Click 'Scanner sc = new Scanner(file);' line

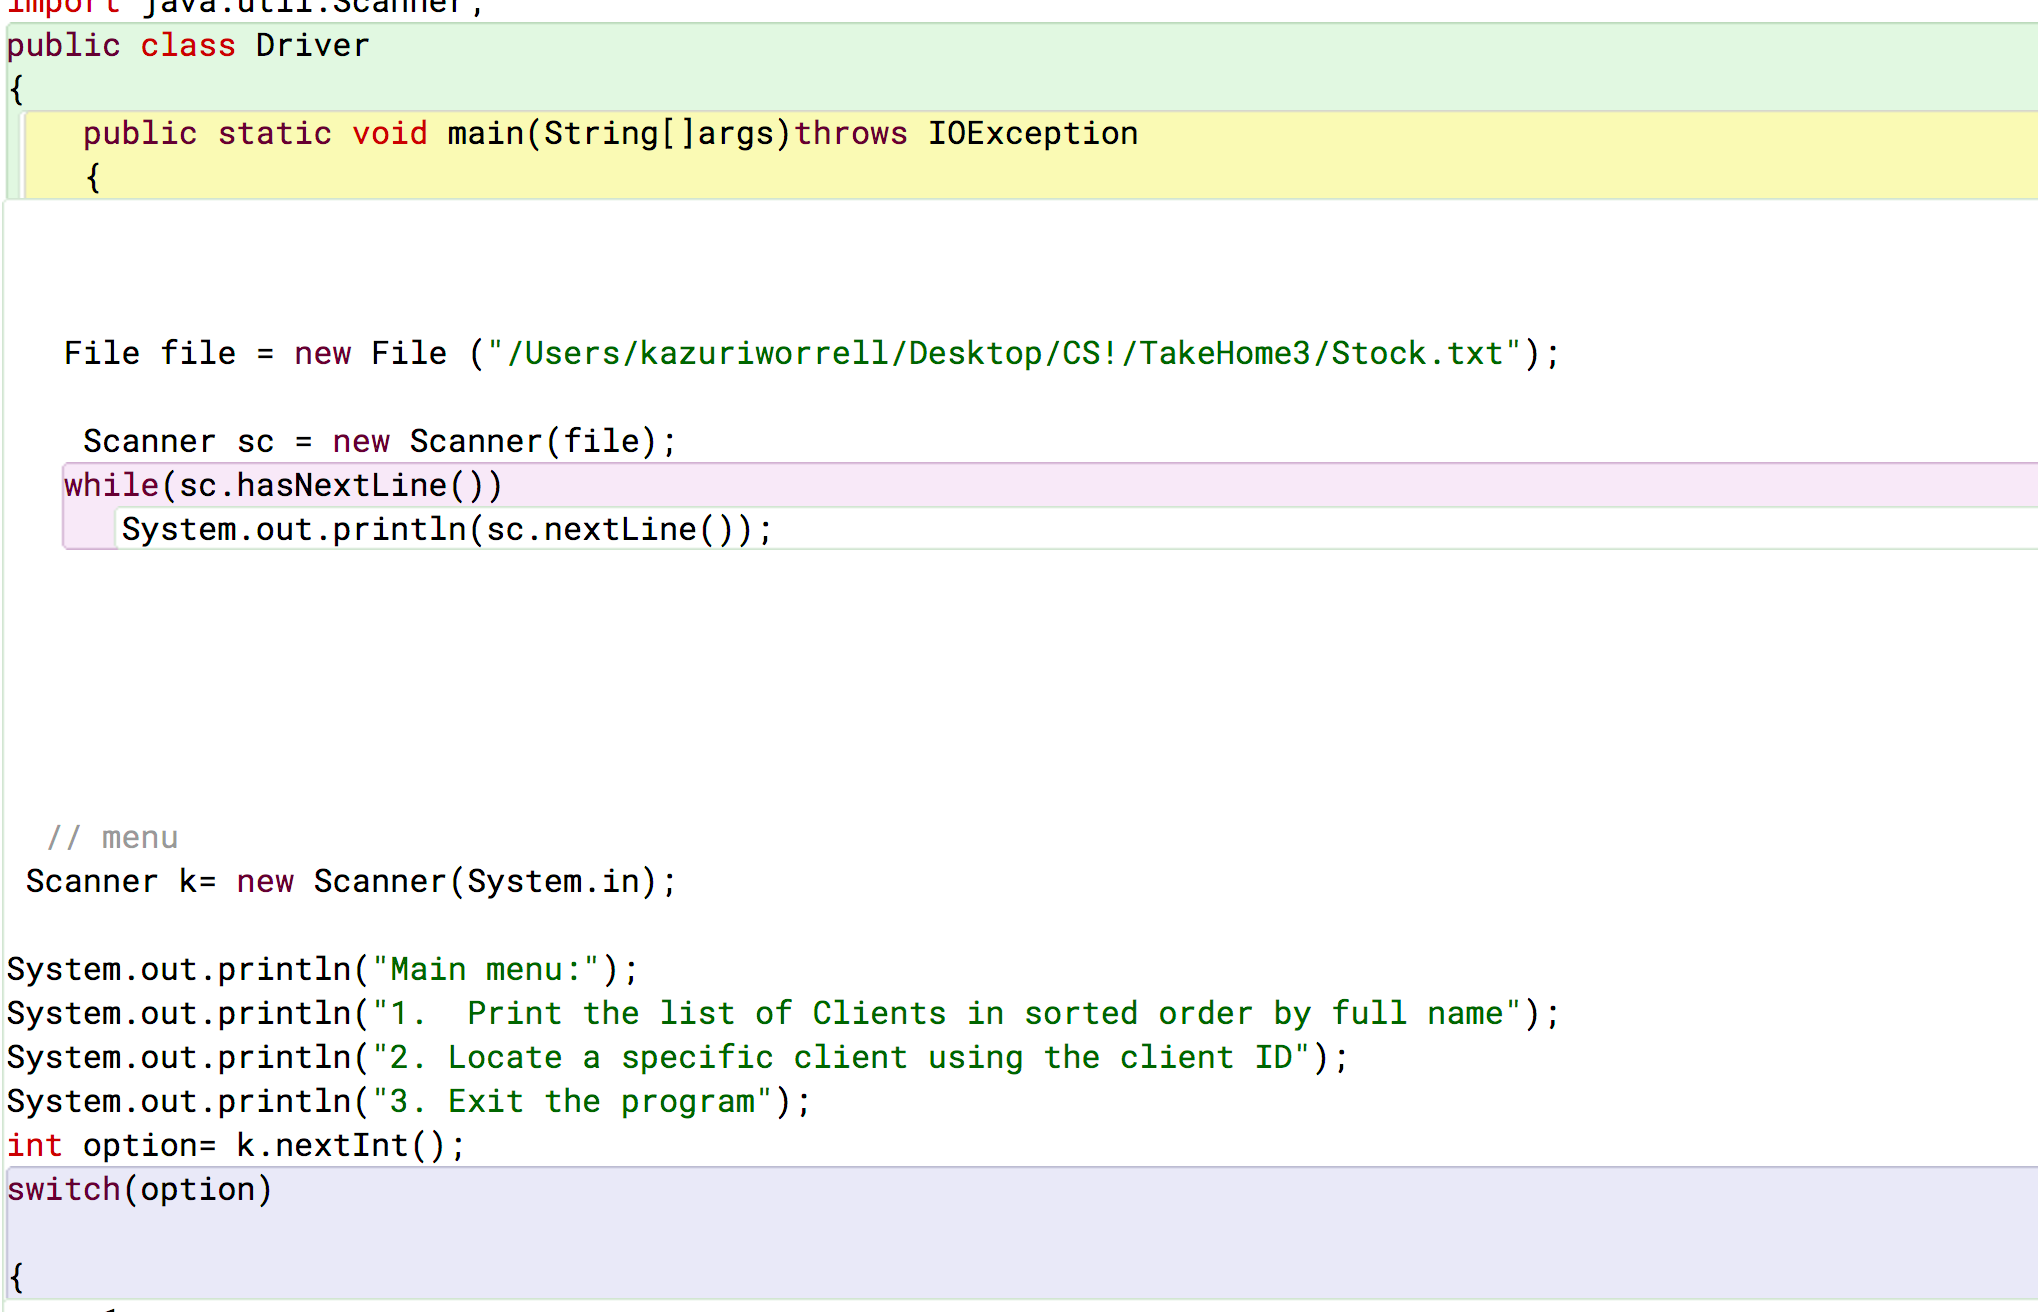pyautogui.click(x=380, y=442)
